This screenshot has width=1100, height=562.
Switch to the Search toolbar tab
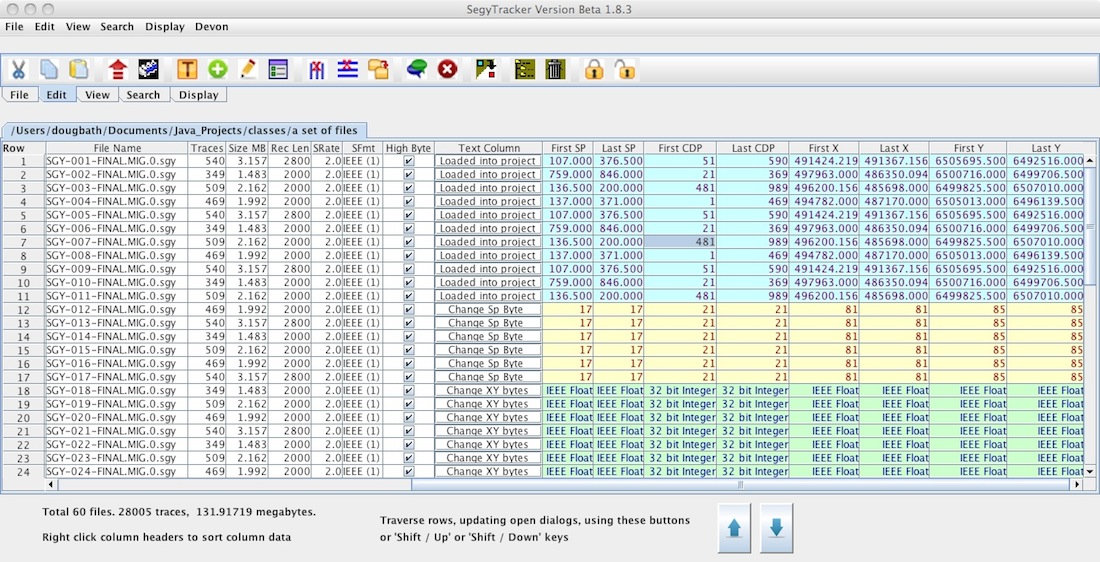pos(143,95)
